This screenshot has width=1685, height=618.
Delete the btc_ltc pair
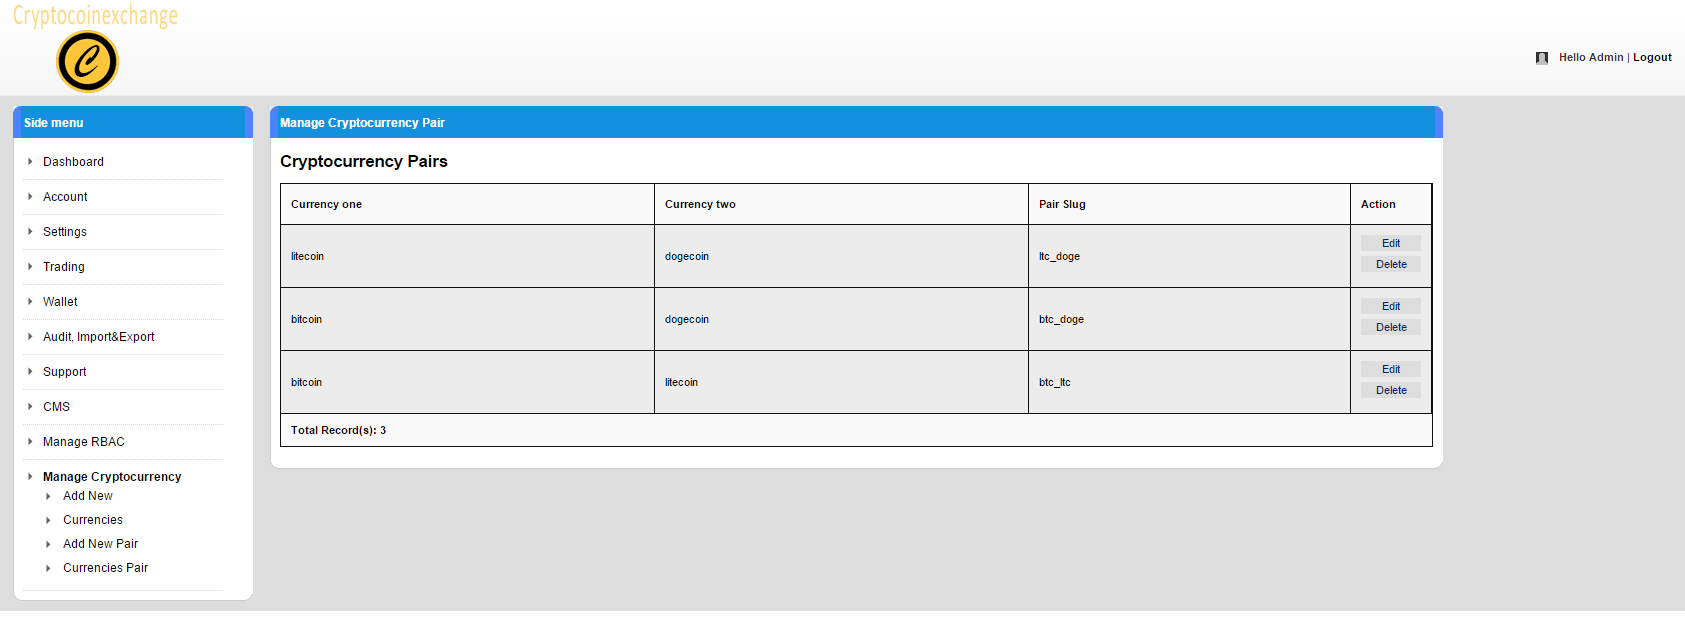(x=1391, y=390)
